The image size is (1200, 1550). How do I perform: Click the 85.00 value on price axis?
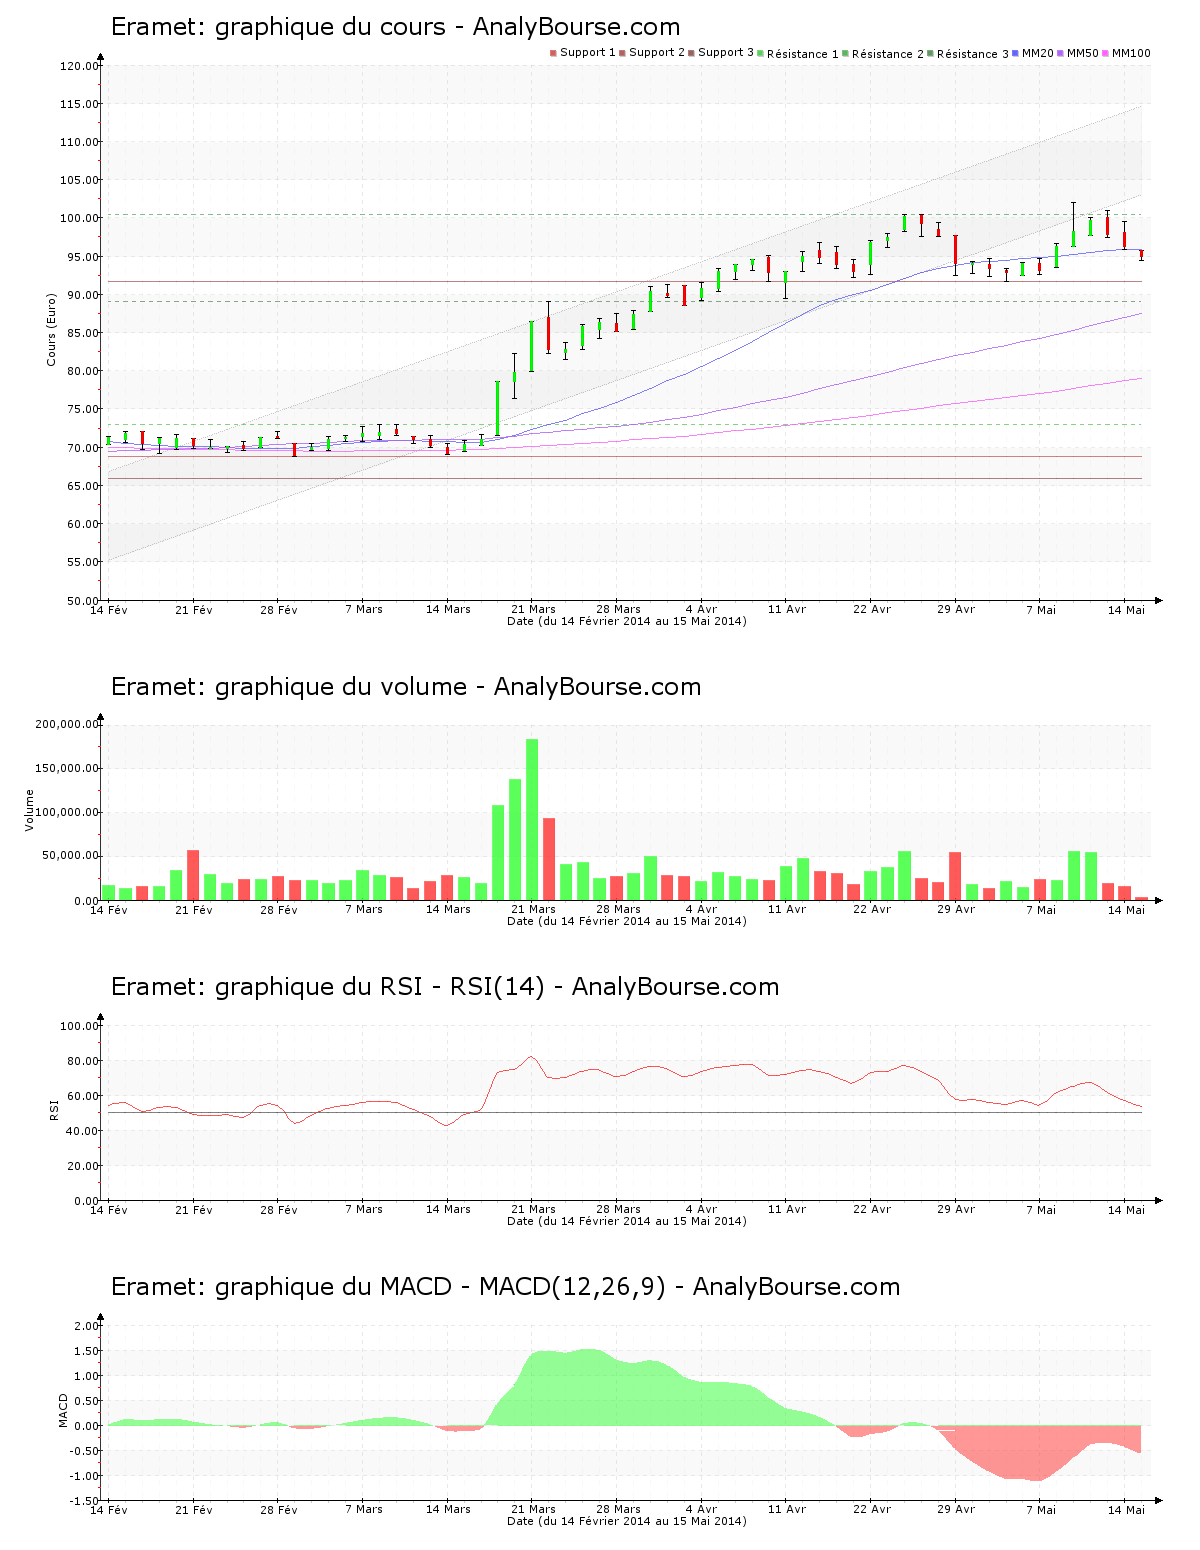pos(82,333)
